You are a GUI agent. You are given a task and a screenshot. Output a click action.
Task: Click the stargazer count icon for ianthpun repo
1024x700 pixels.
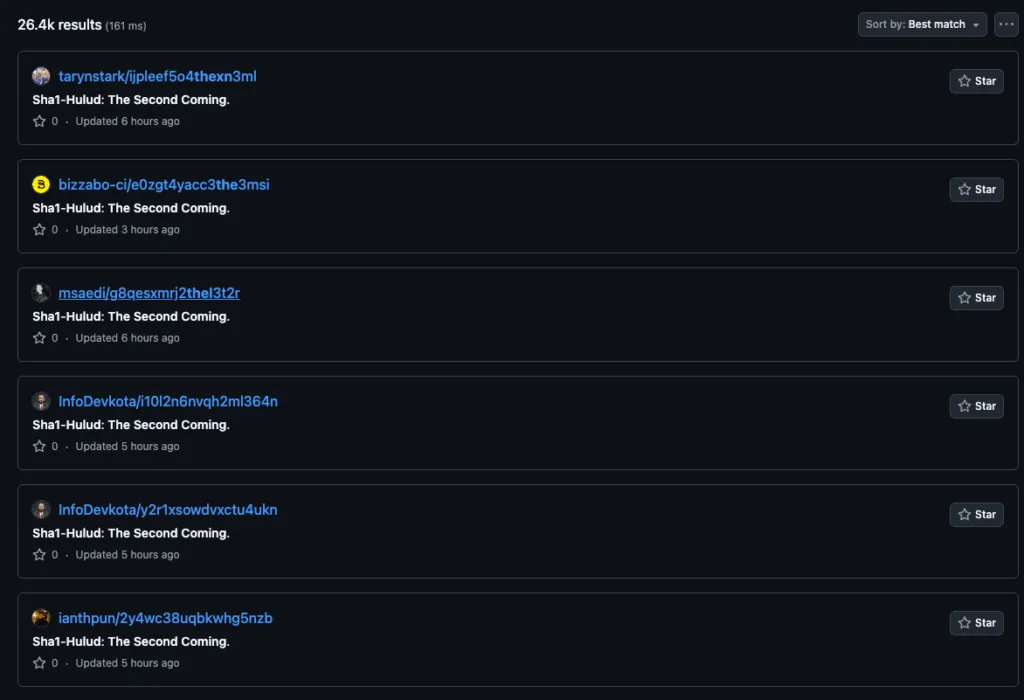click(x=40, y=663)
